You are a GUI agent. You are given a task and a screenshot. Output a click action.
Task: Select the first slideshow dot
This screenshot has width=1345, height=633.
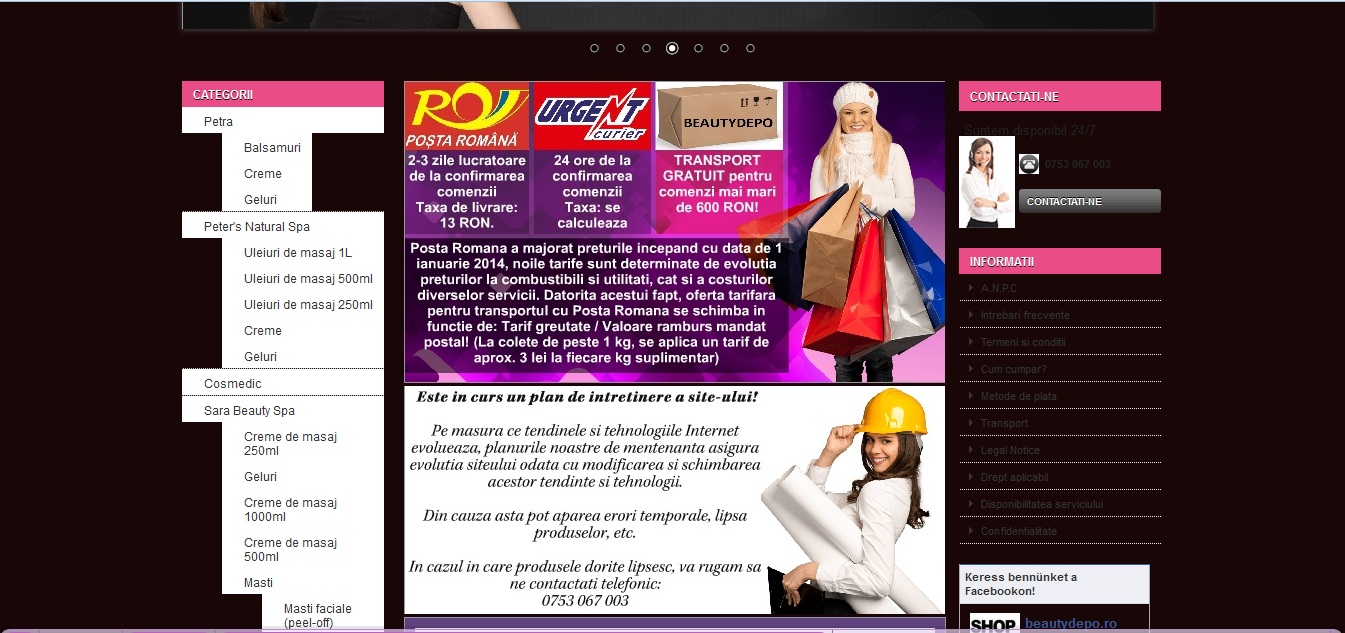click(x=594, y=48)
